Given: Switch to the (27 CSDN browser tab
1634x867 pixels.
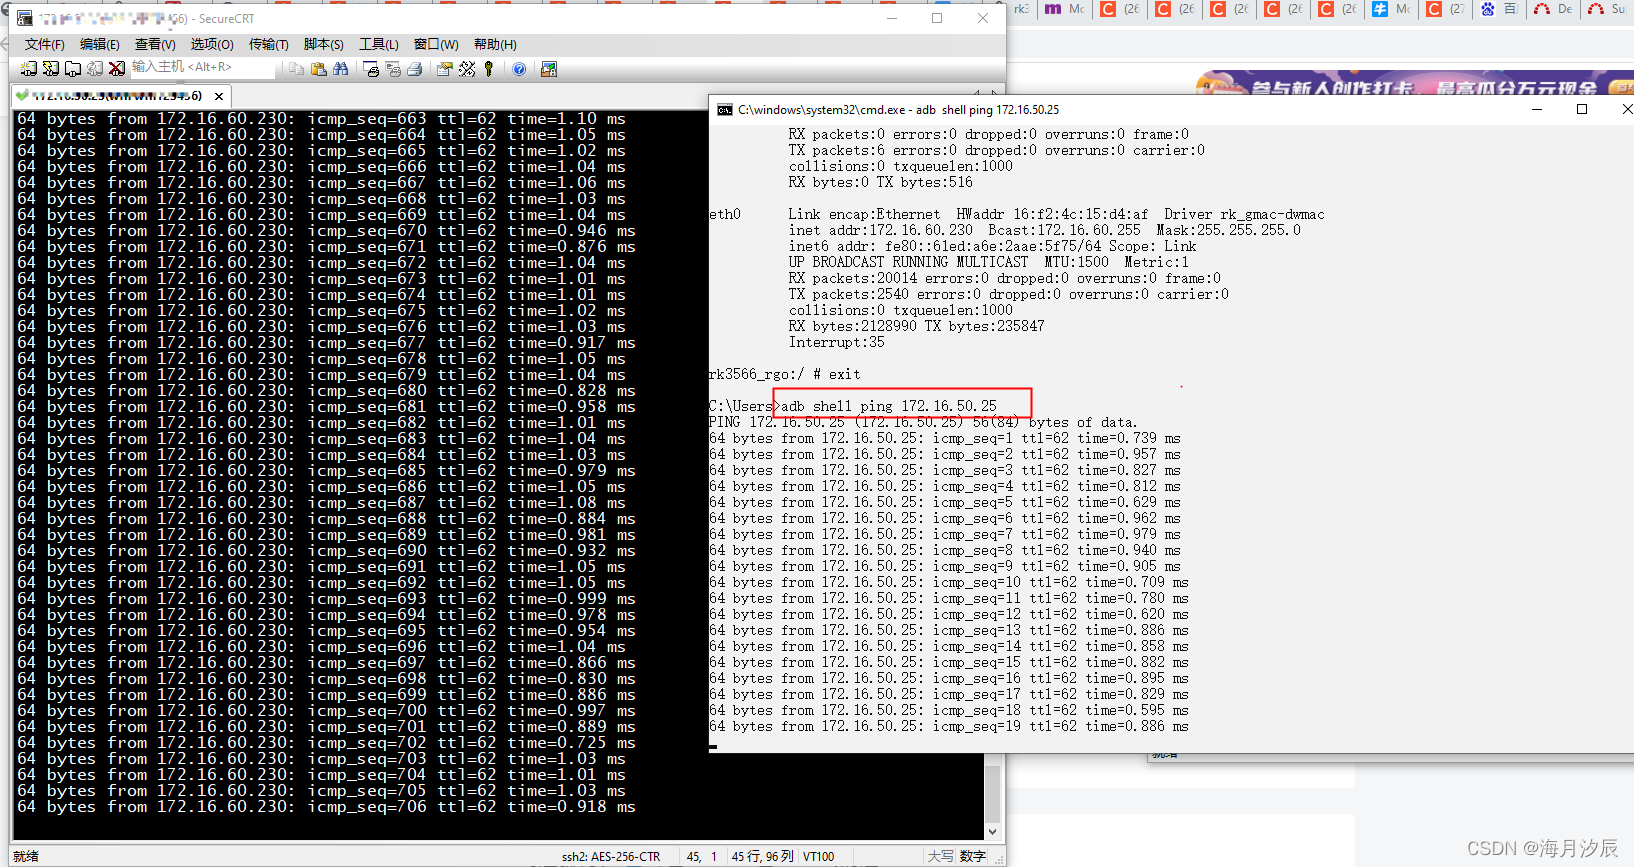Looking at the screenshot, I should pyautogui.click(x=1446, y=9).
